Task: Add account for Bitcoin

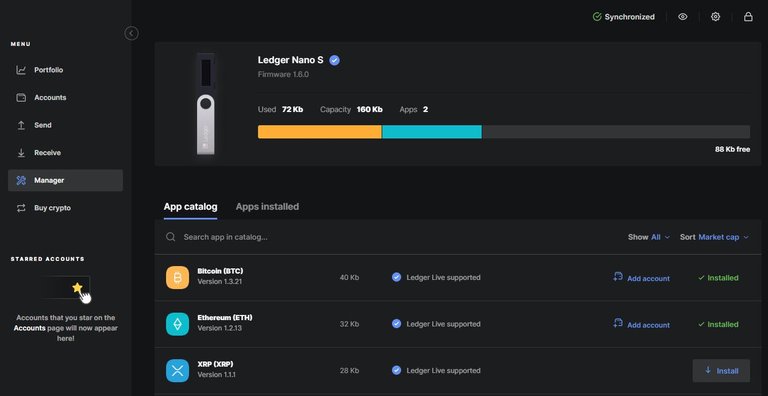Action: click(641, 278)
